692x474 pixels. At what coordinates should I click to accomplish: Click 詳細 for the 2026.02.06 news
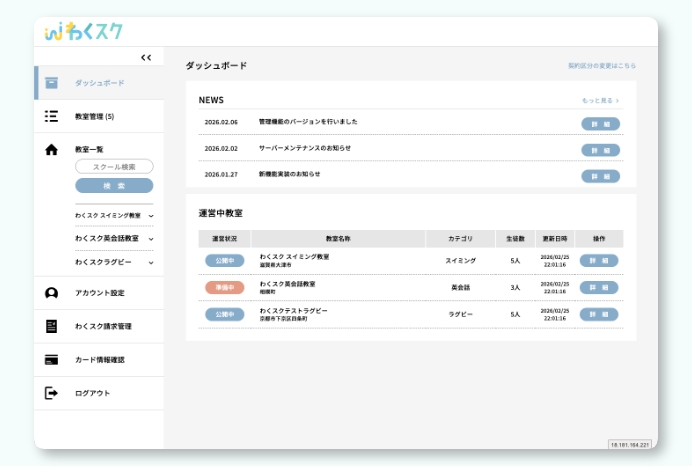point(600,123)
